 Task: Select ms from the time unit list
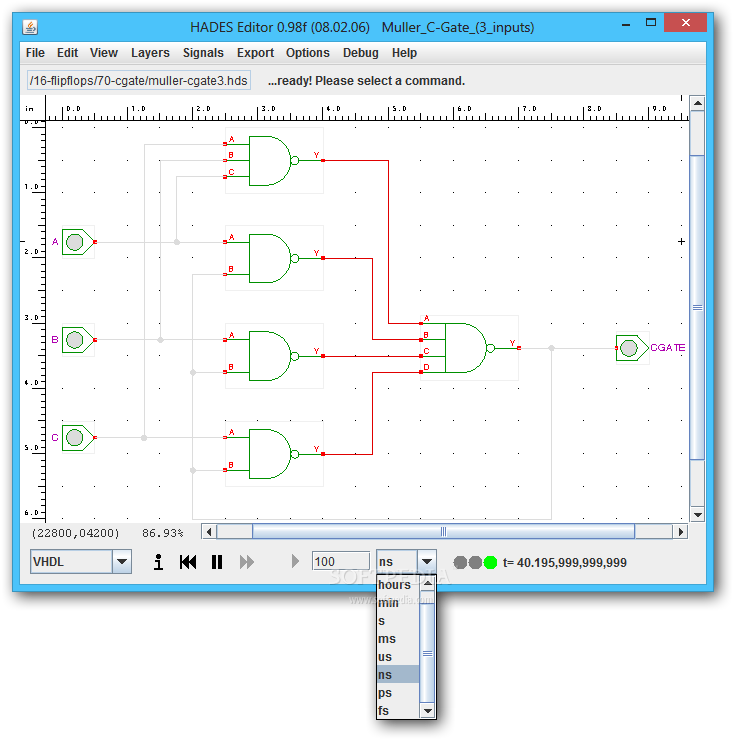(398, 639)
